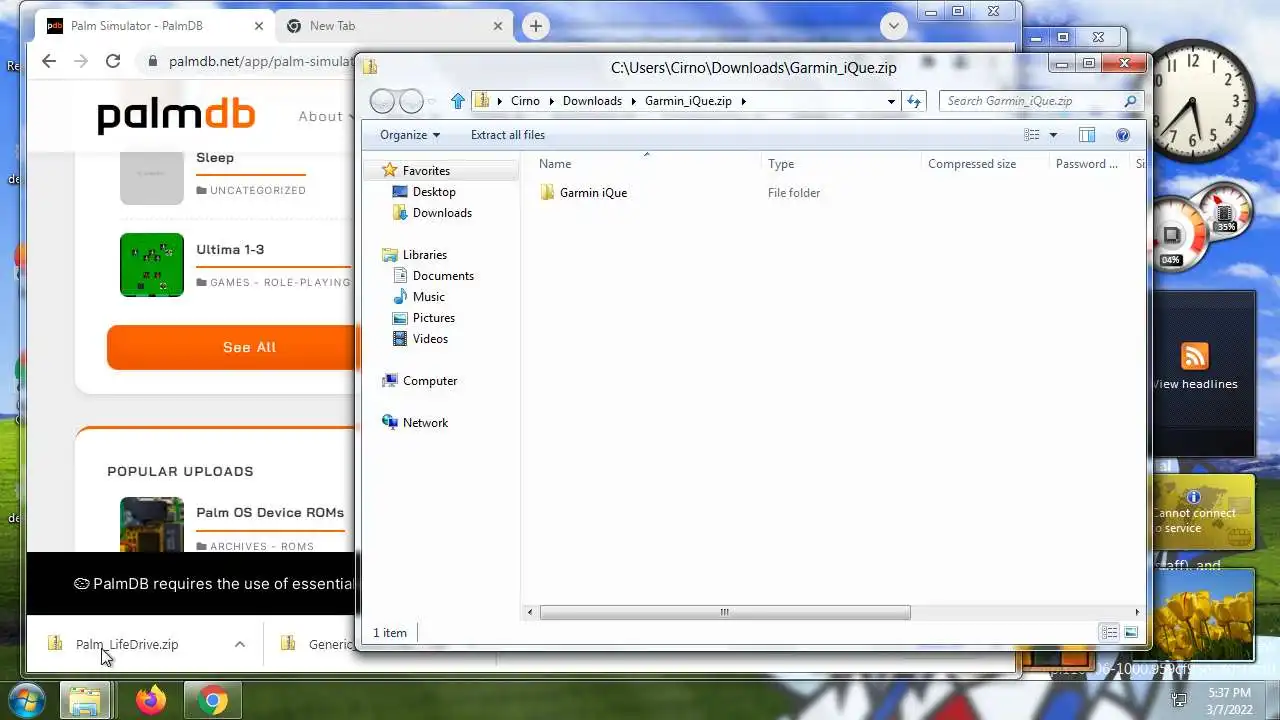Switch to large icons view in status bar
Viewport: 1280px width, 720px height.
coord(1131,633)
